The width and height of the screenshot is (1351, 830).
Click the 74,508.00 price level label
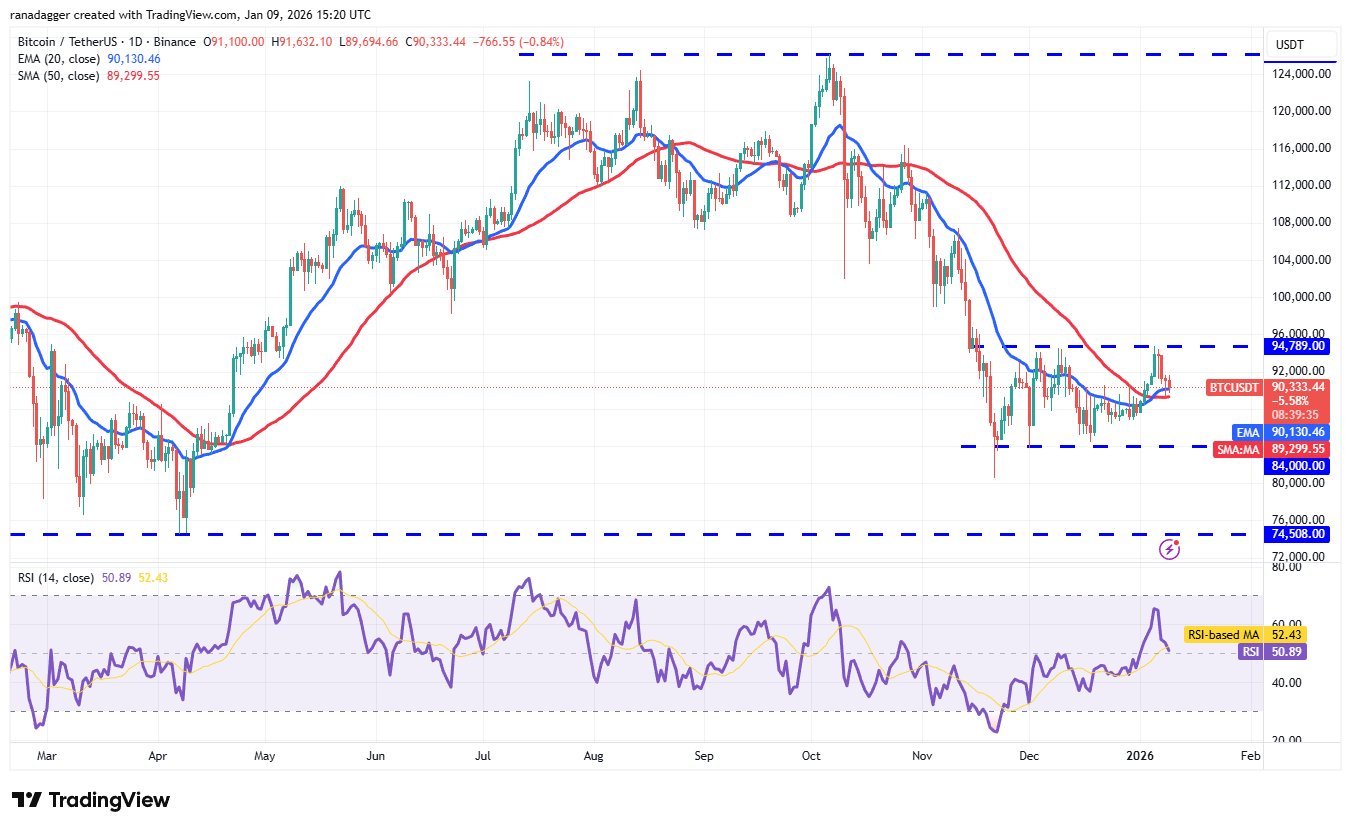(x=1299, y=534)
